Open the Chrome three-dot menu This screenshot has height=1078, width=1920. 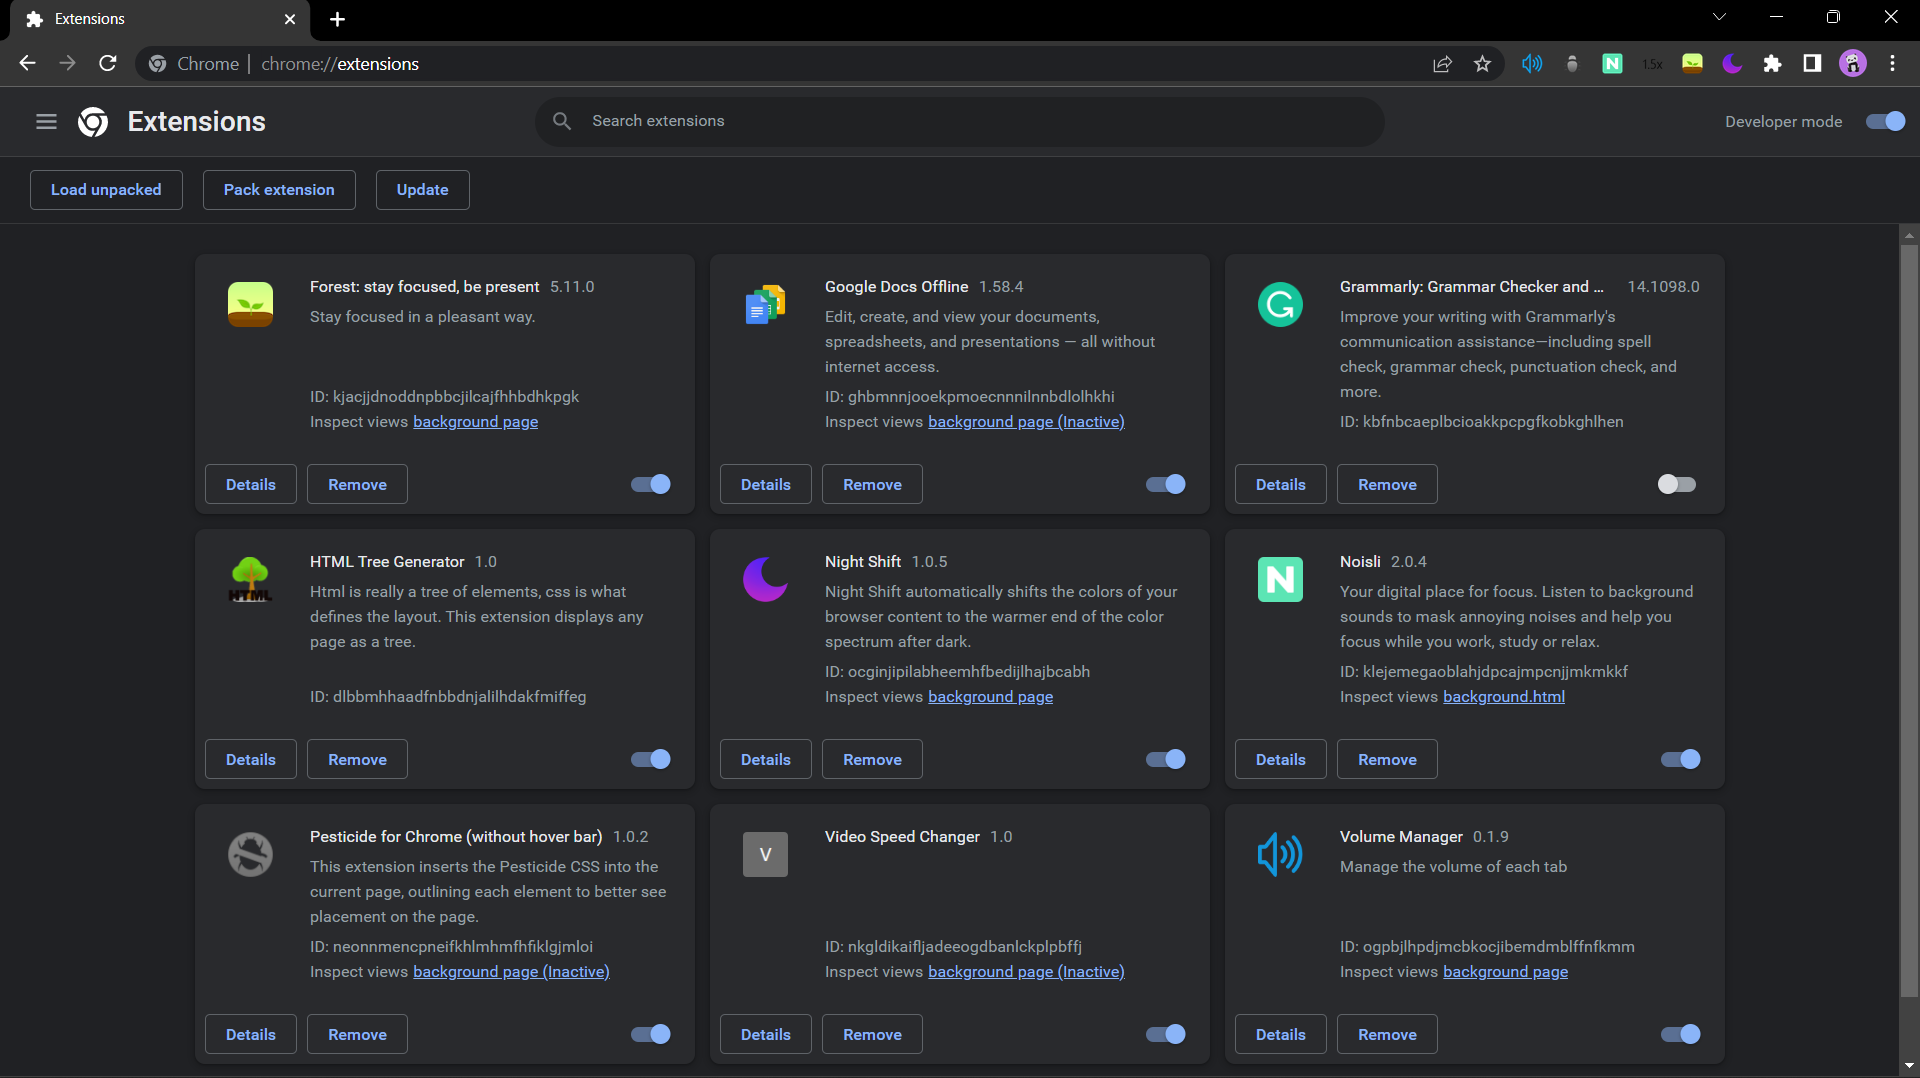1892,63
